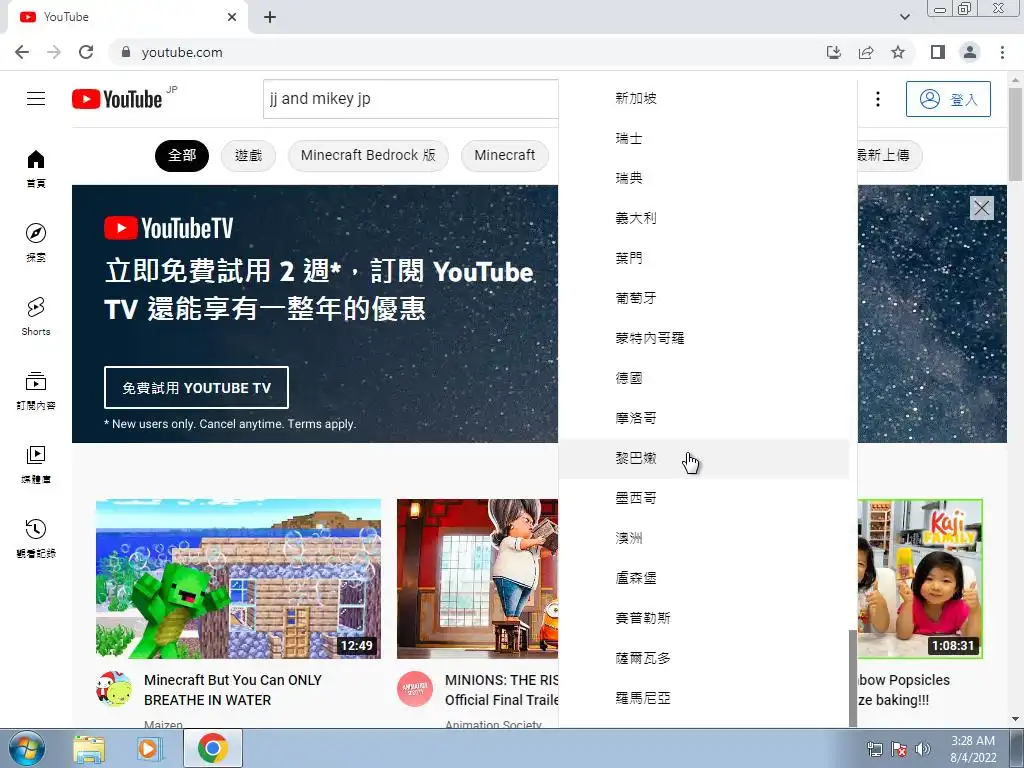Open Chrome's three-dot menu
The image size is (1024, 768).
tap(1002, 52)
